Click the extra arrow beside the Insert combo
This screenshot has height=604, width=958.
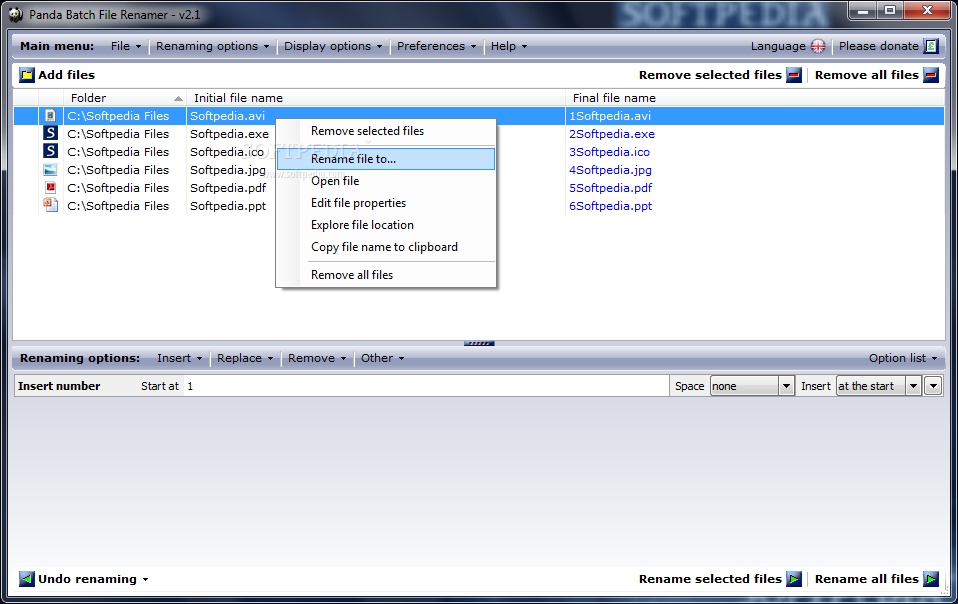pyautogui.click(x=933, y=386)
